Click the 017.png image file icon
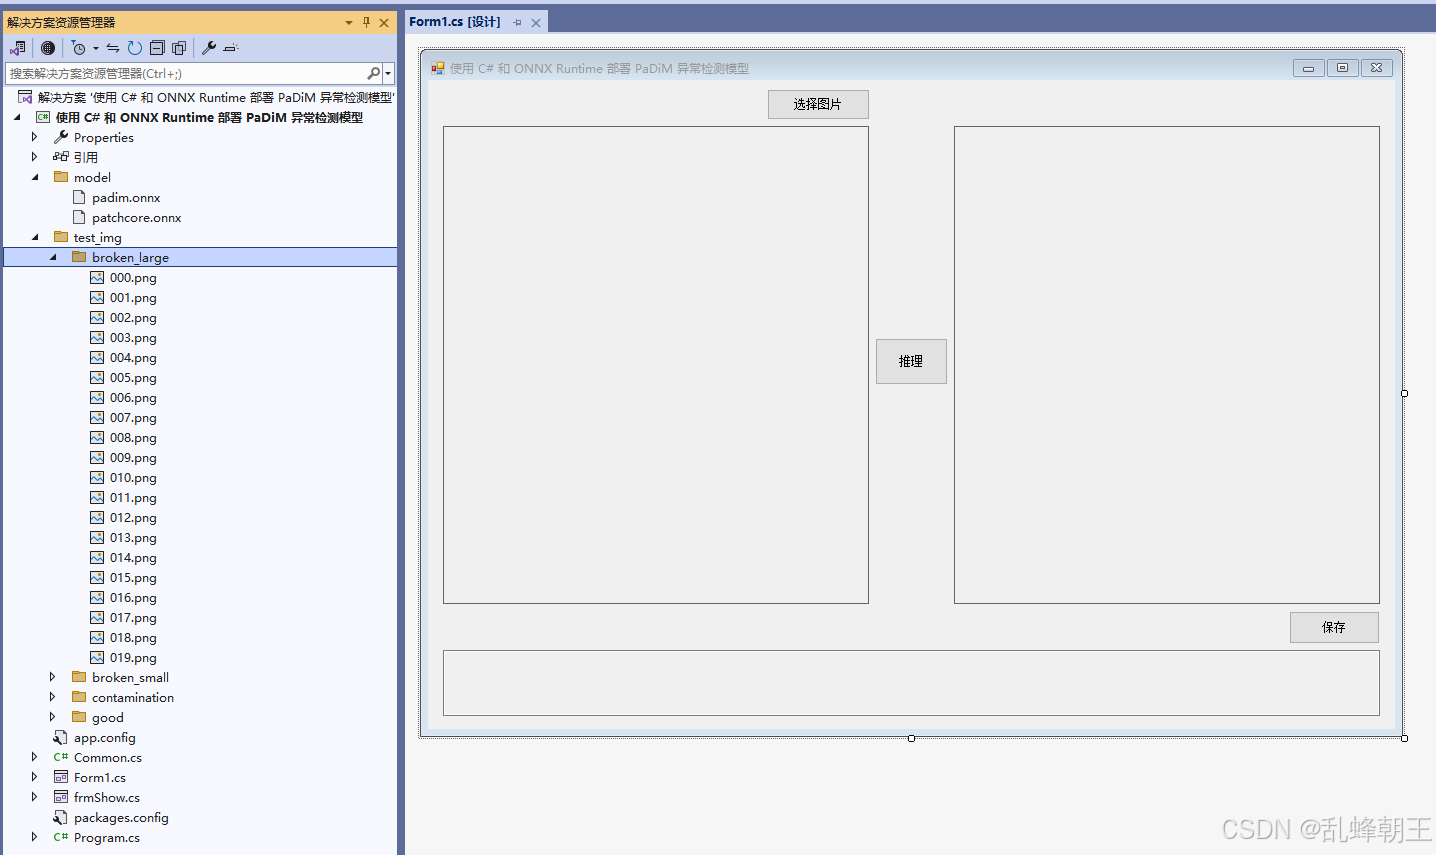1436x855 pixels. click(x=97, y=617)
